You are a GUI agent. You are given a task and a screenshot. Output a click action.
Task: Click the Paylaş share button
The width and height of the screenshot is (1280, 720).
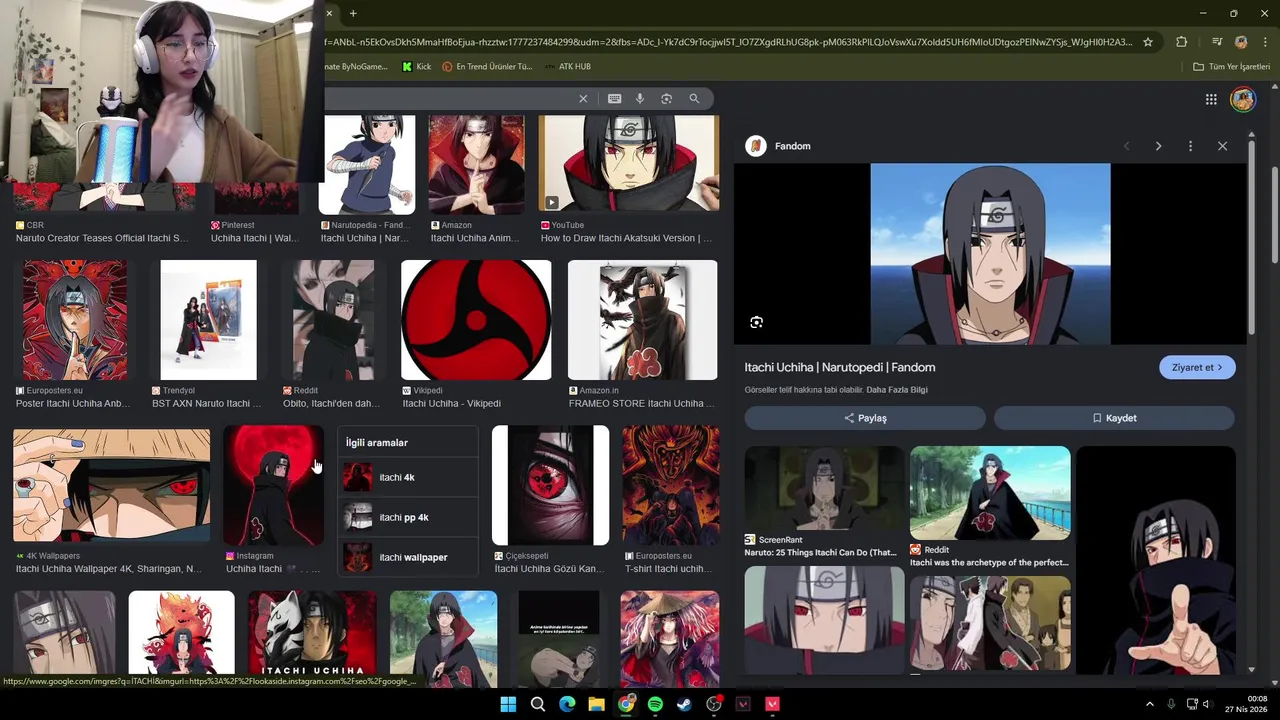click(865, 418)
